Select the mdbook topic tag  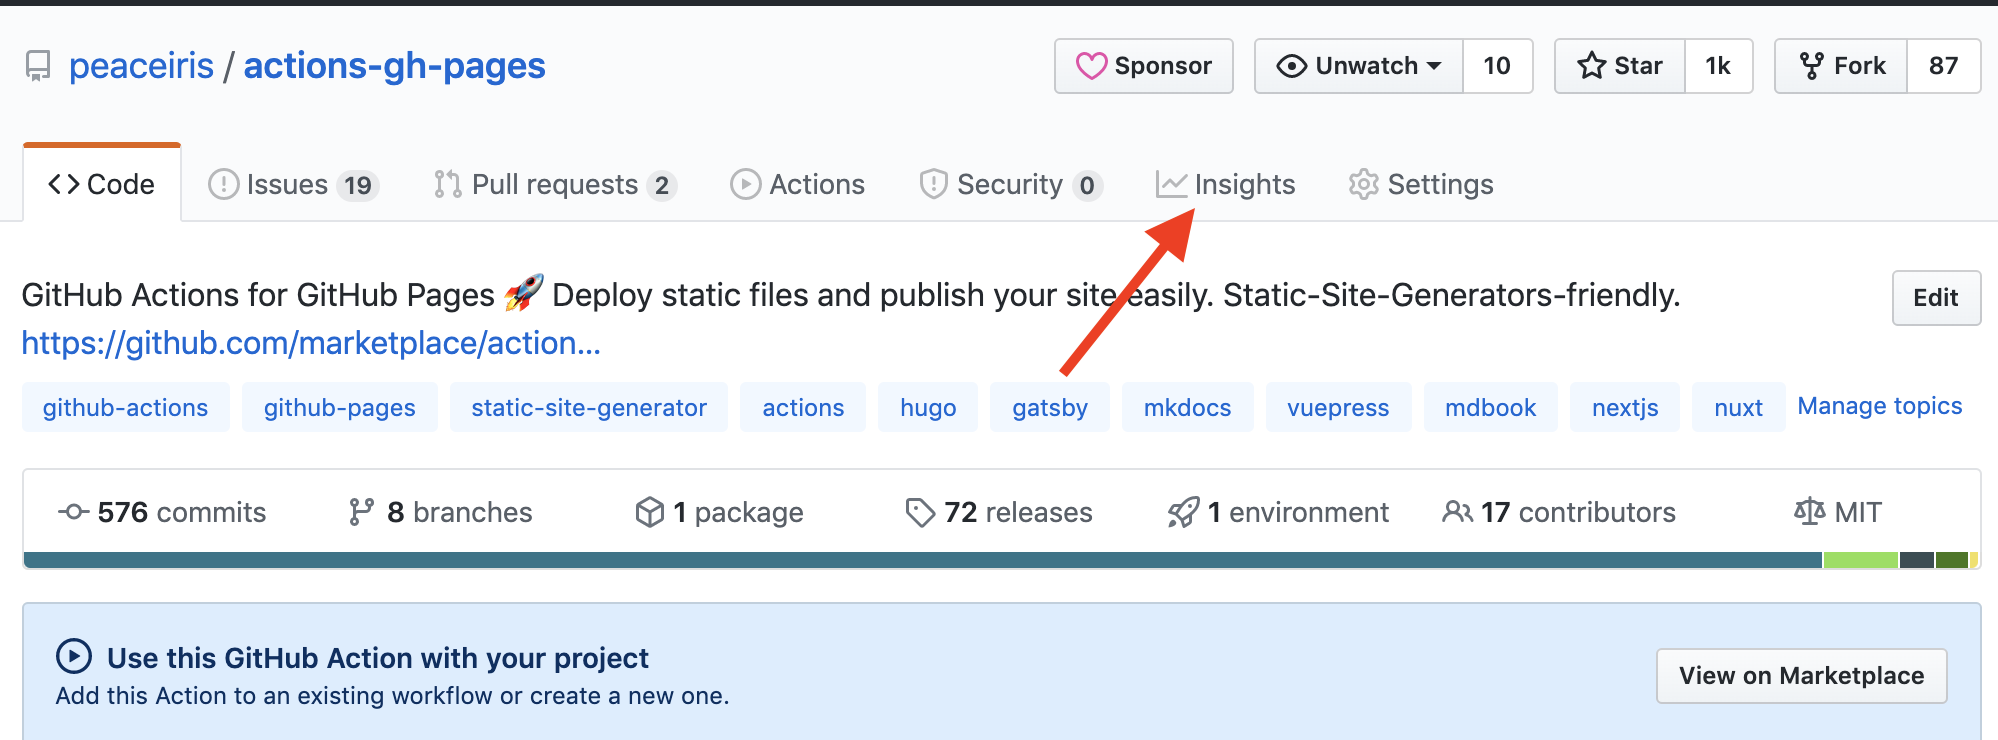1491,407
